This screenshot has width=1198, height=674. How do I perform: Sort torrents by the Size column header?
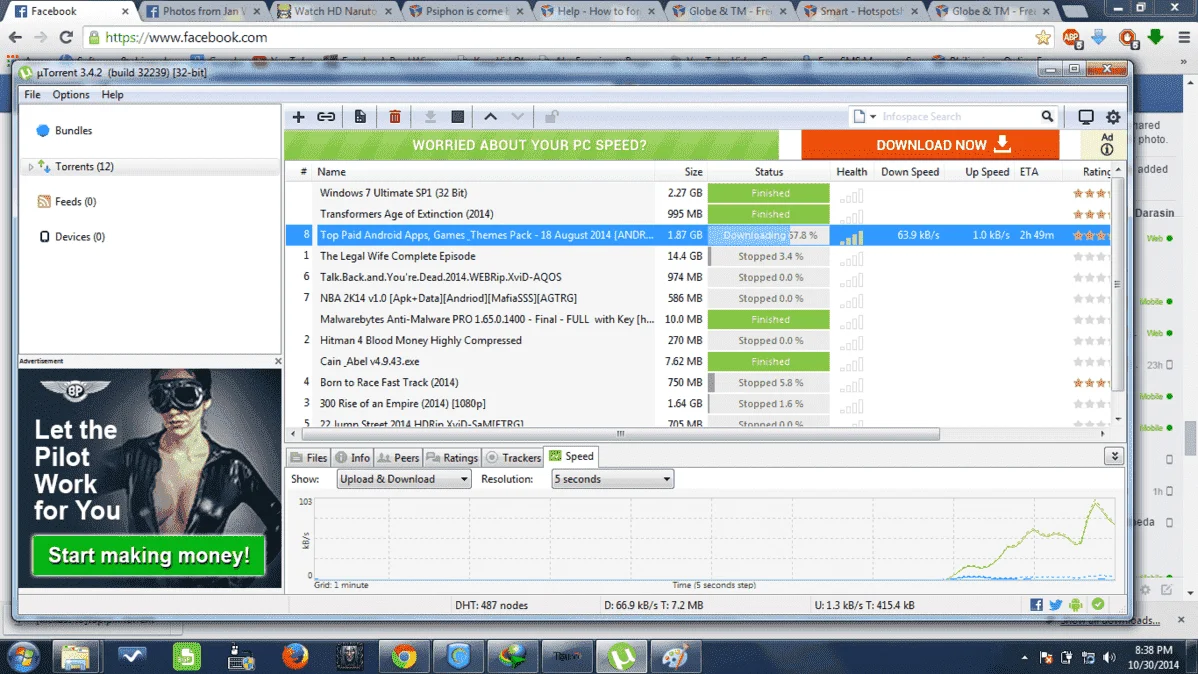point(693,172)
